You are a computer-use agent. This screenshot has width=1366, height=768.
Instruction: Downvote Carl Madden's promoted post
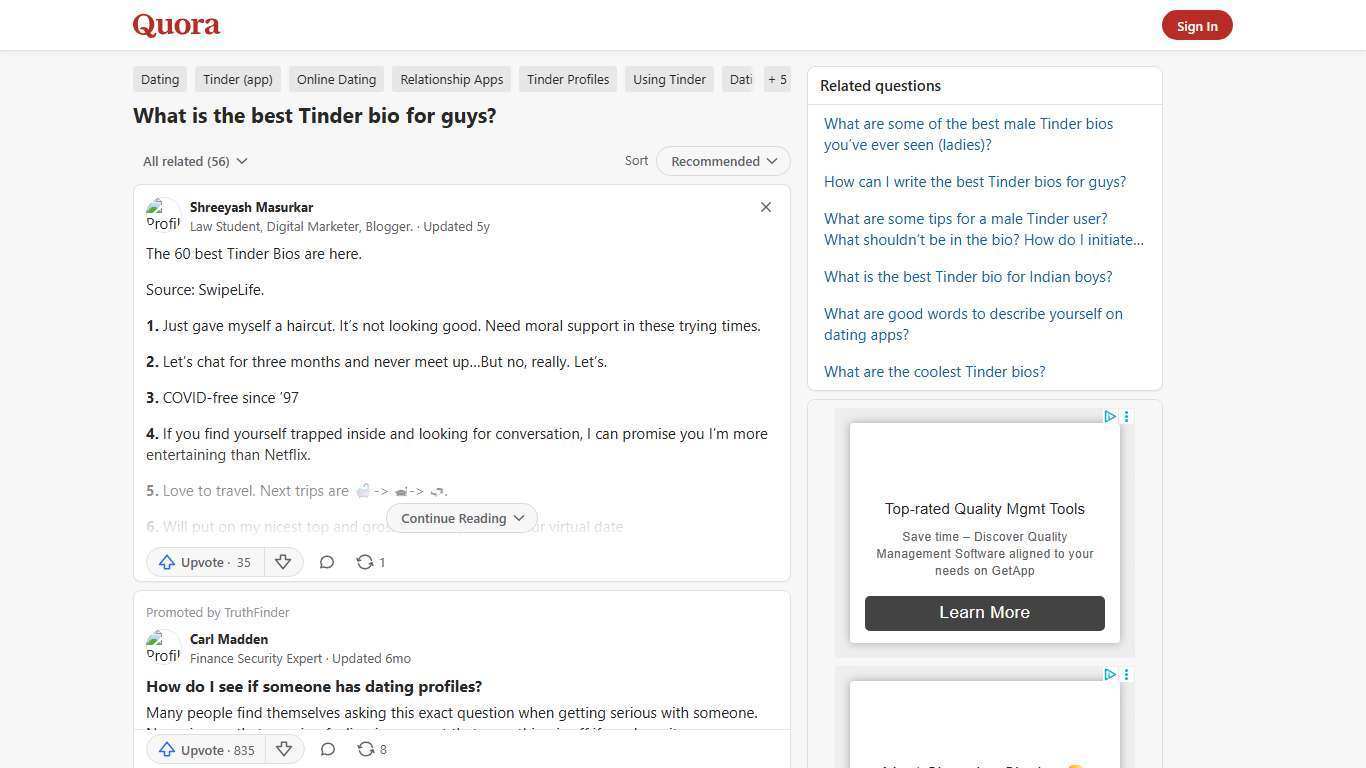(x=283, y=749)
